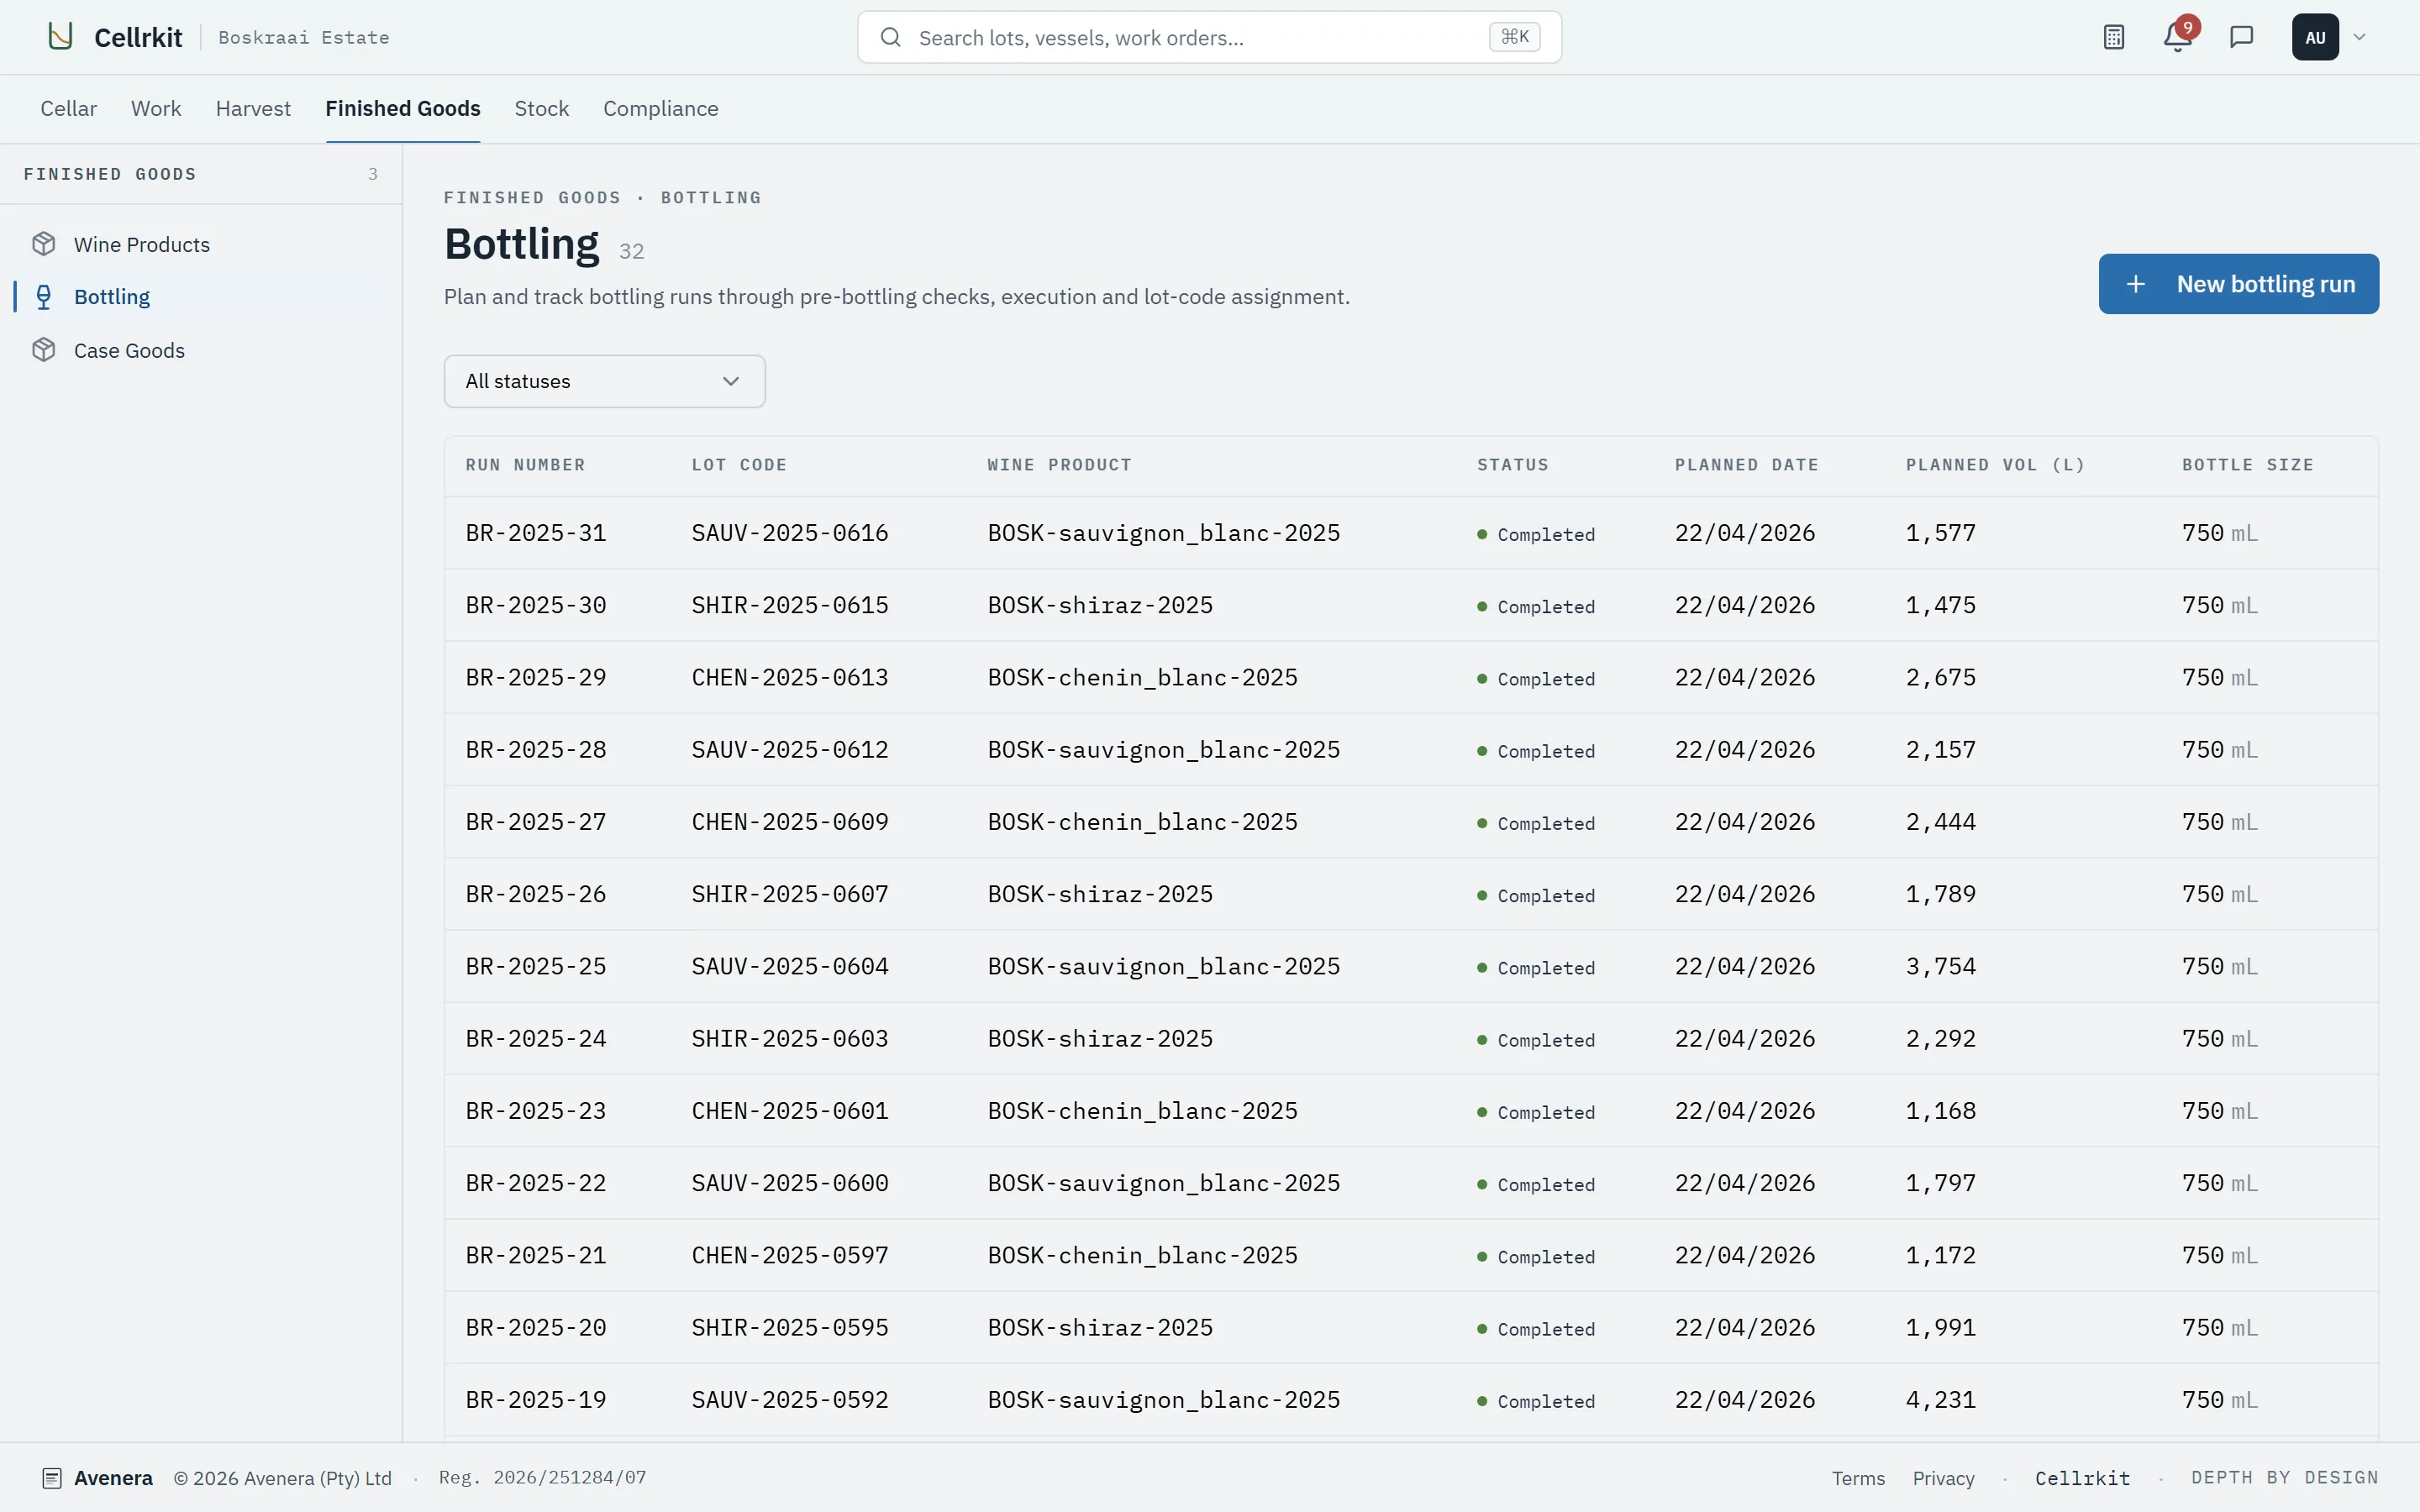Viewport: 2420px width, 1512px height.
Task: Sort by Status column header
Action: point(1512,465)
